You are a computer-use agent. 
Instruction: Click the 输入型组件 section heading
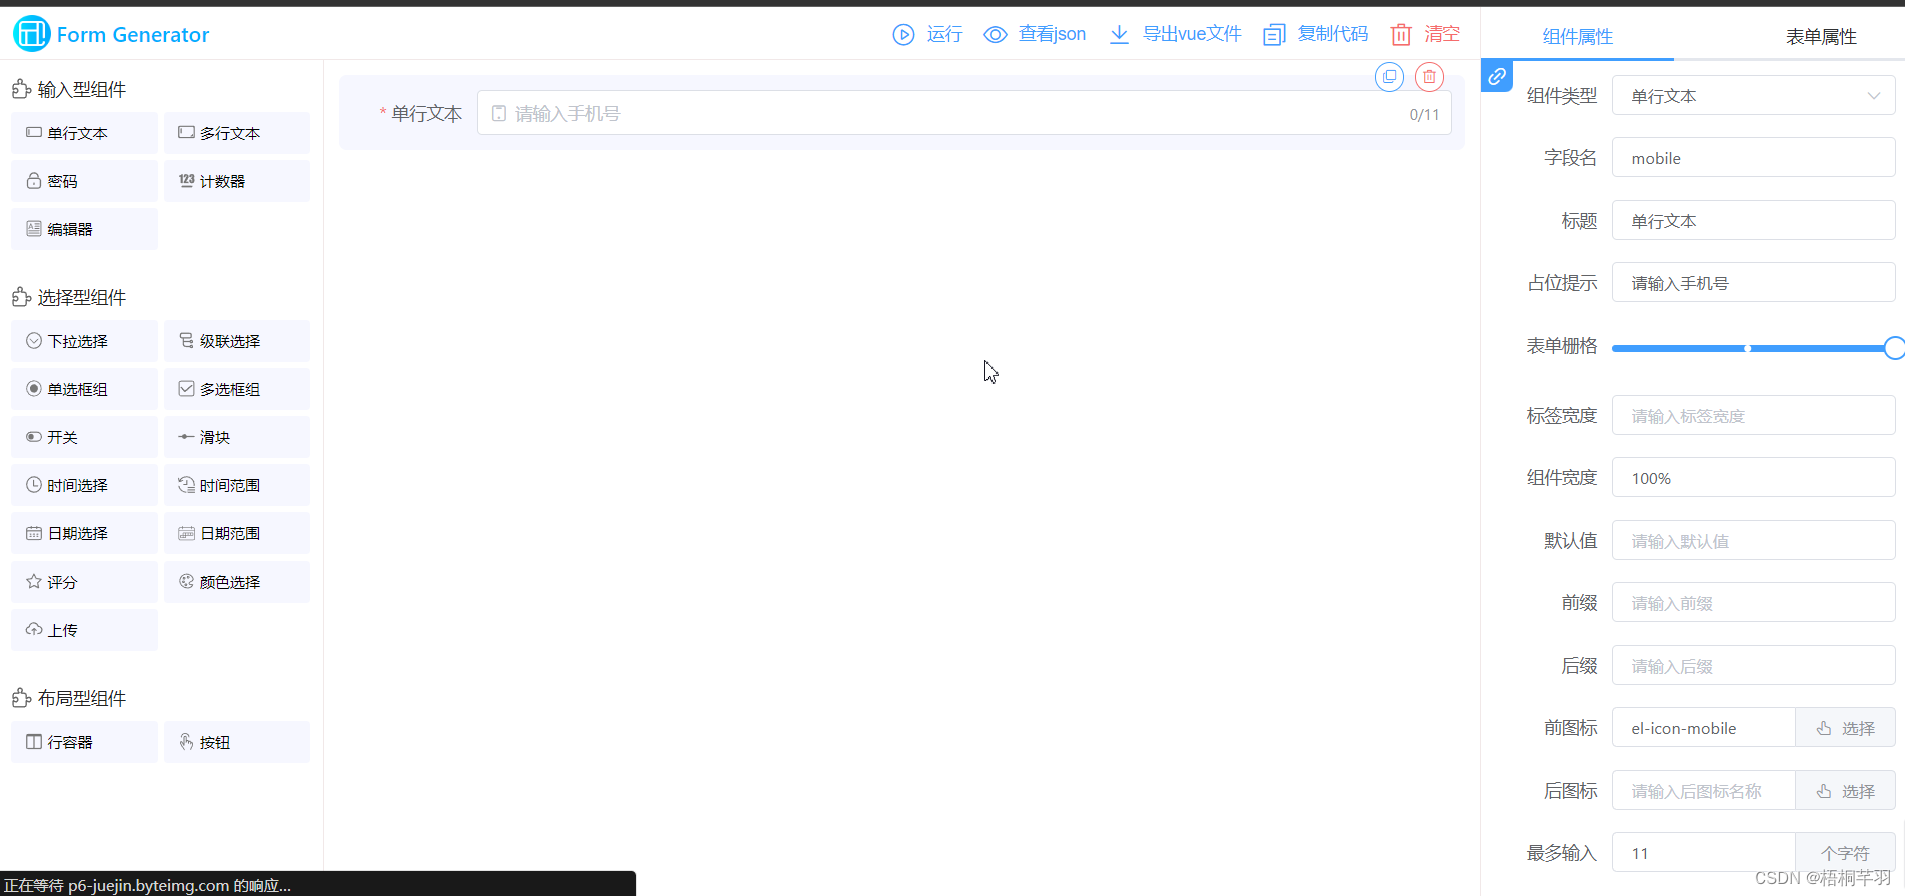coord(69,90)
